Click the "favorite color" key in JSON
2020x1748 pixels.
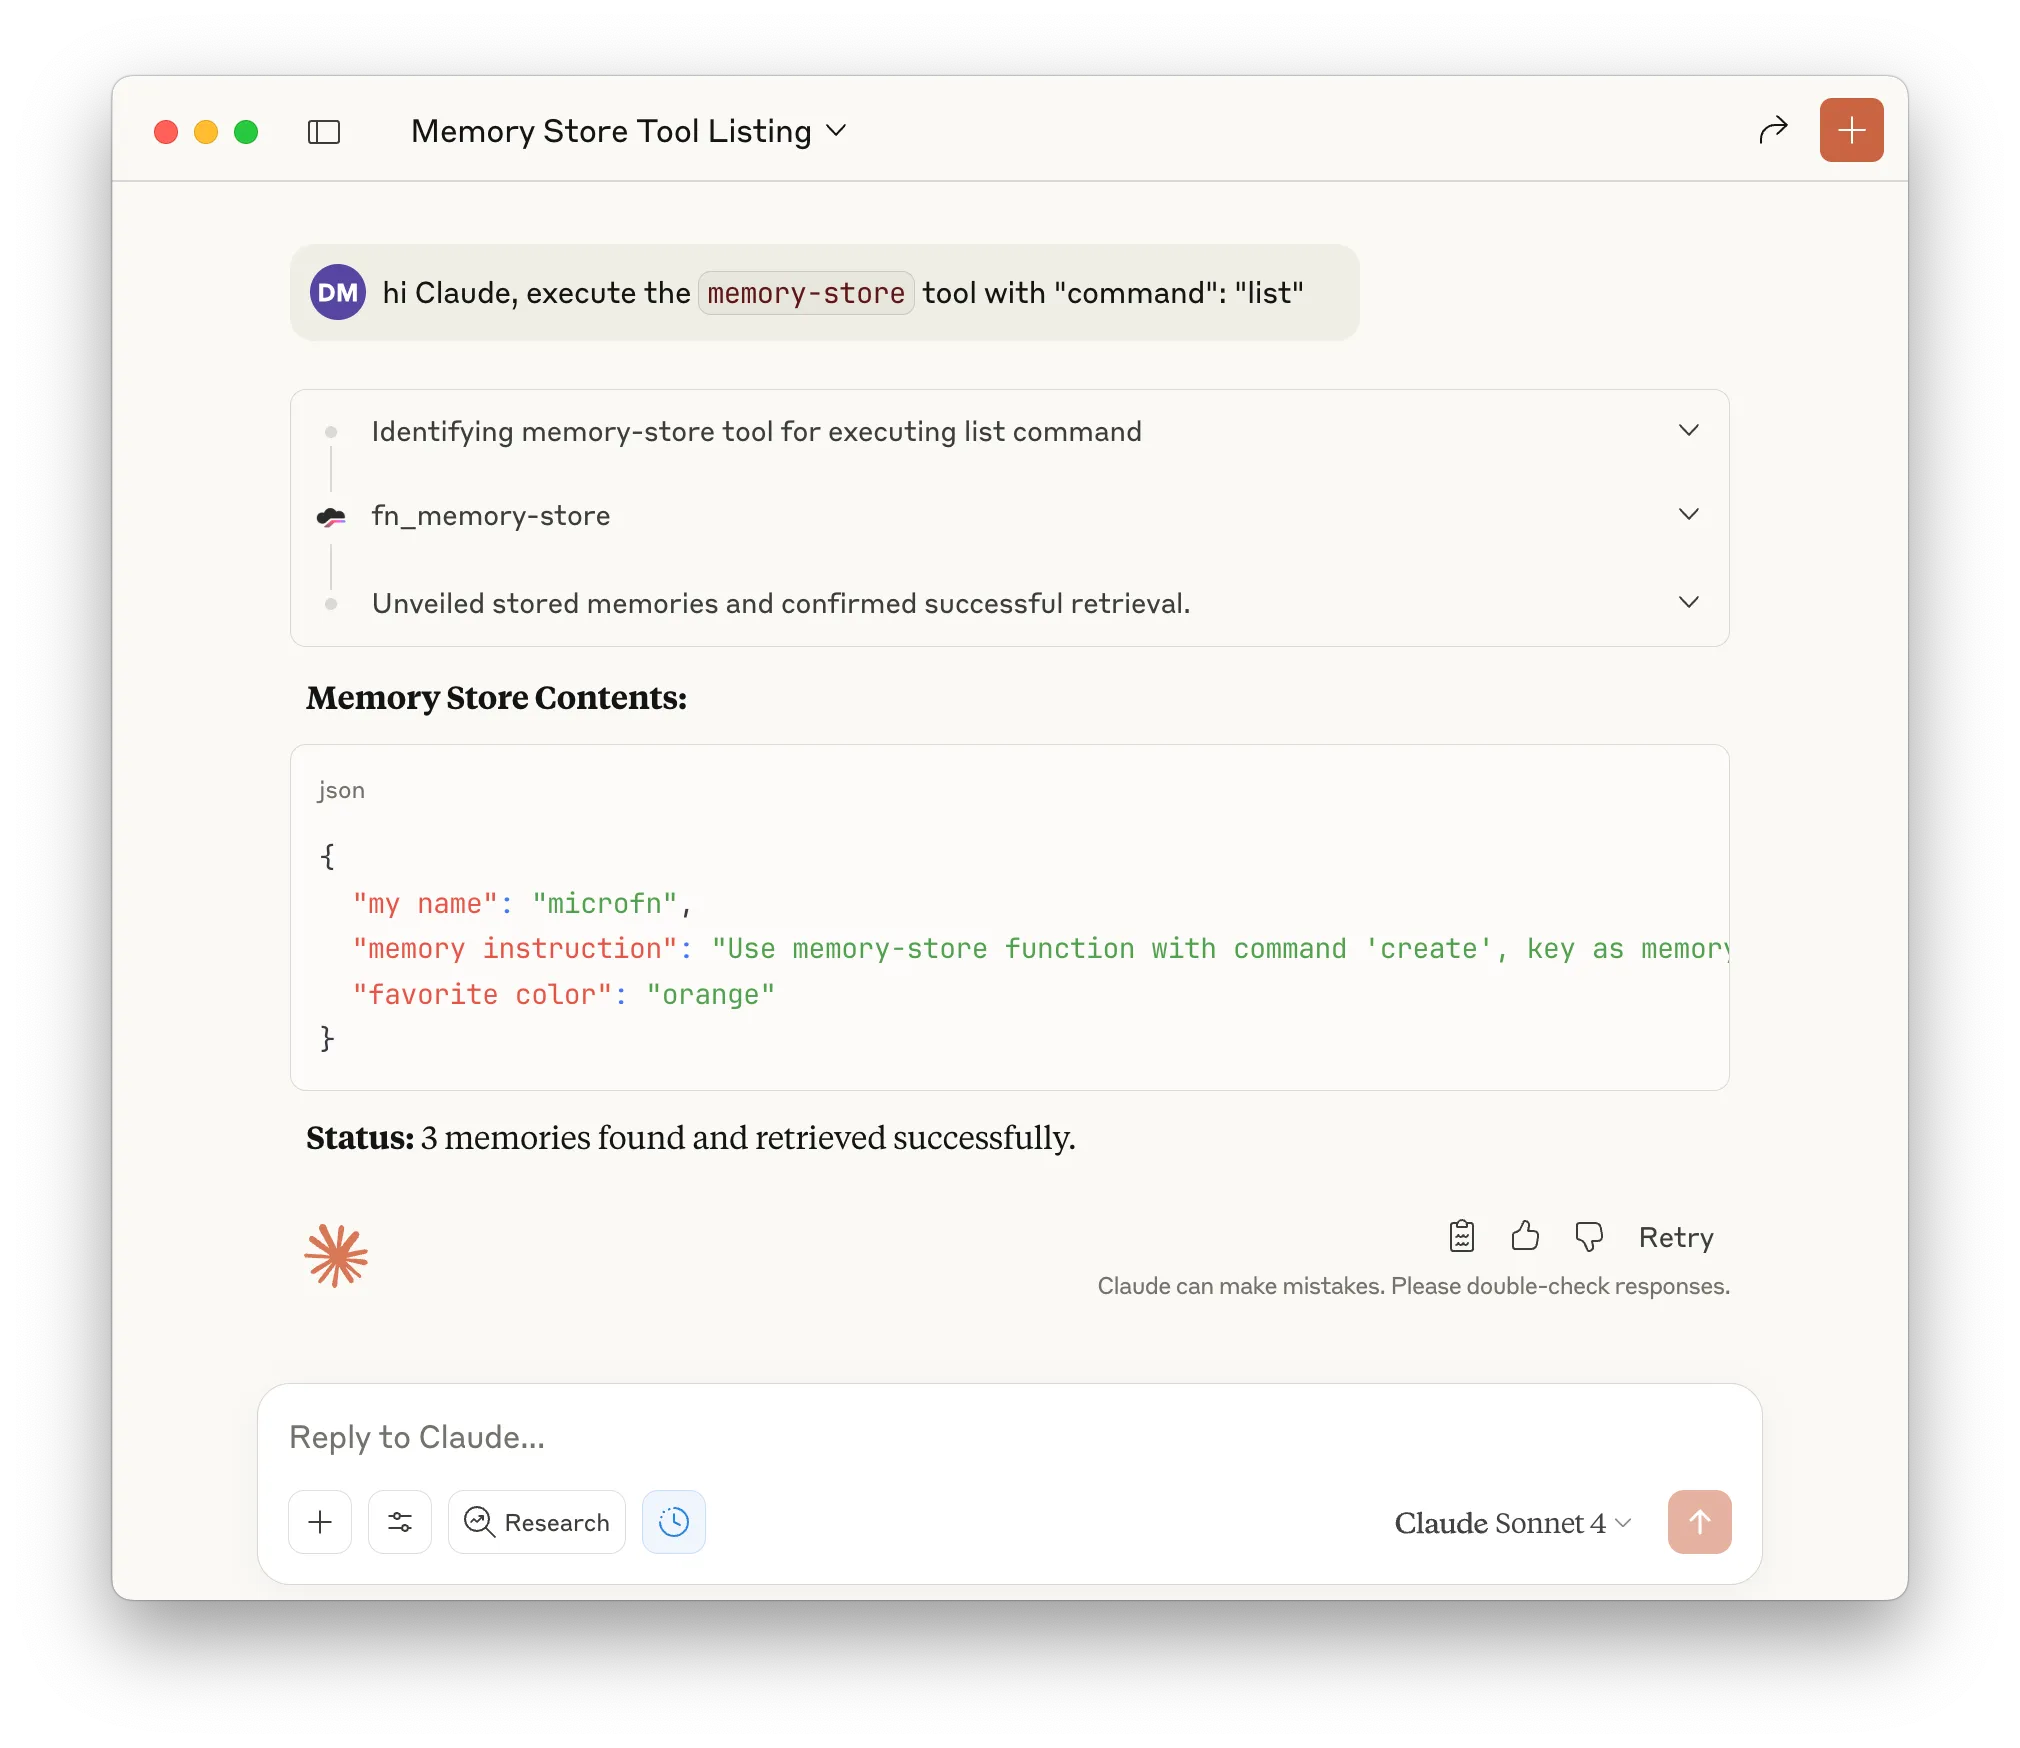(482, 994)
